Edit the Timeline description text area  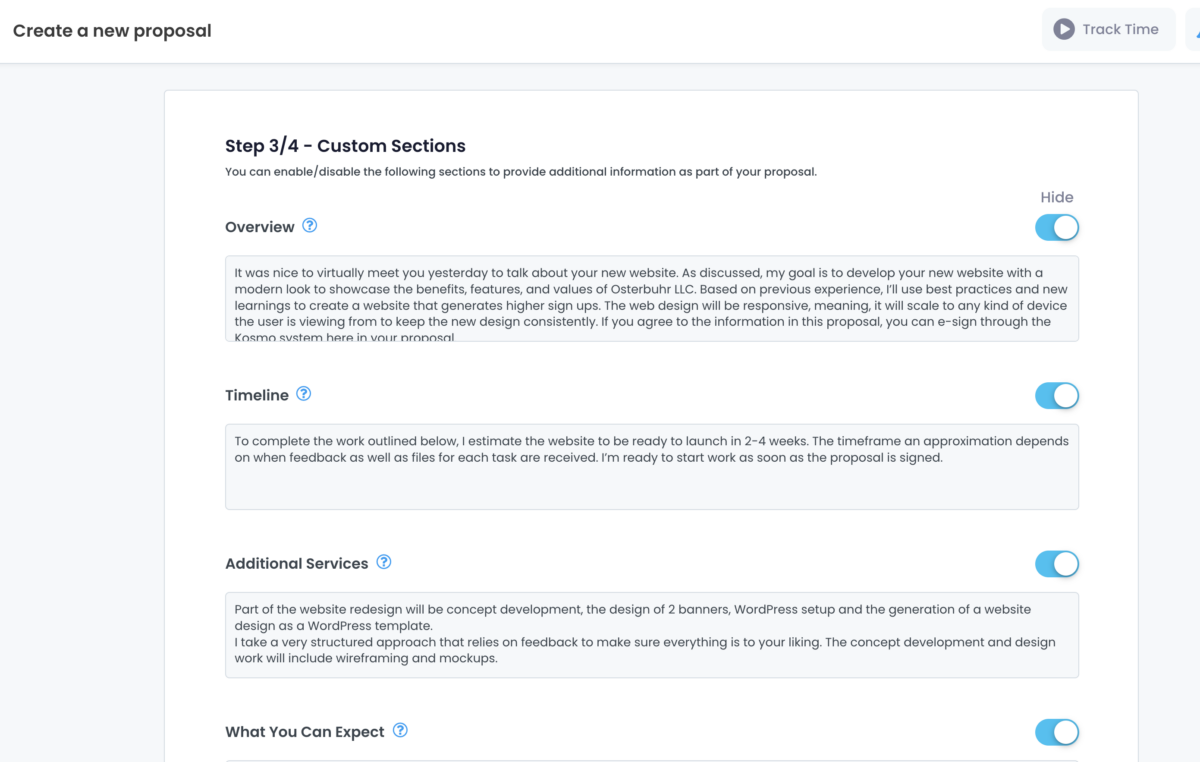(x=651, y=466)
